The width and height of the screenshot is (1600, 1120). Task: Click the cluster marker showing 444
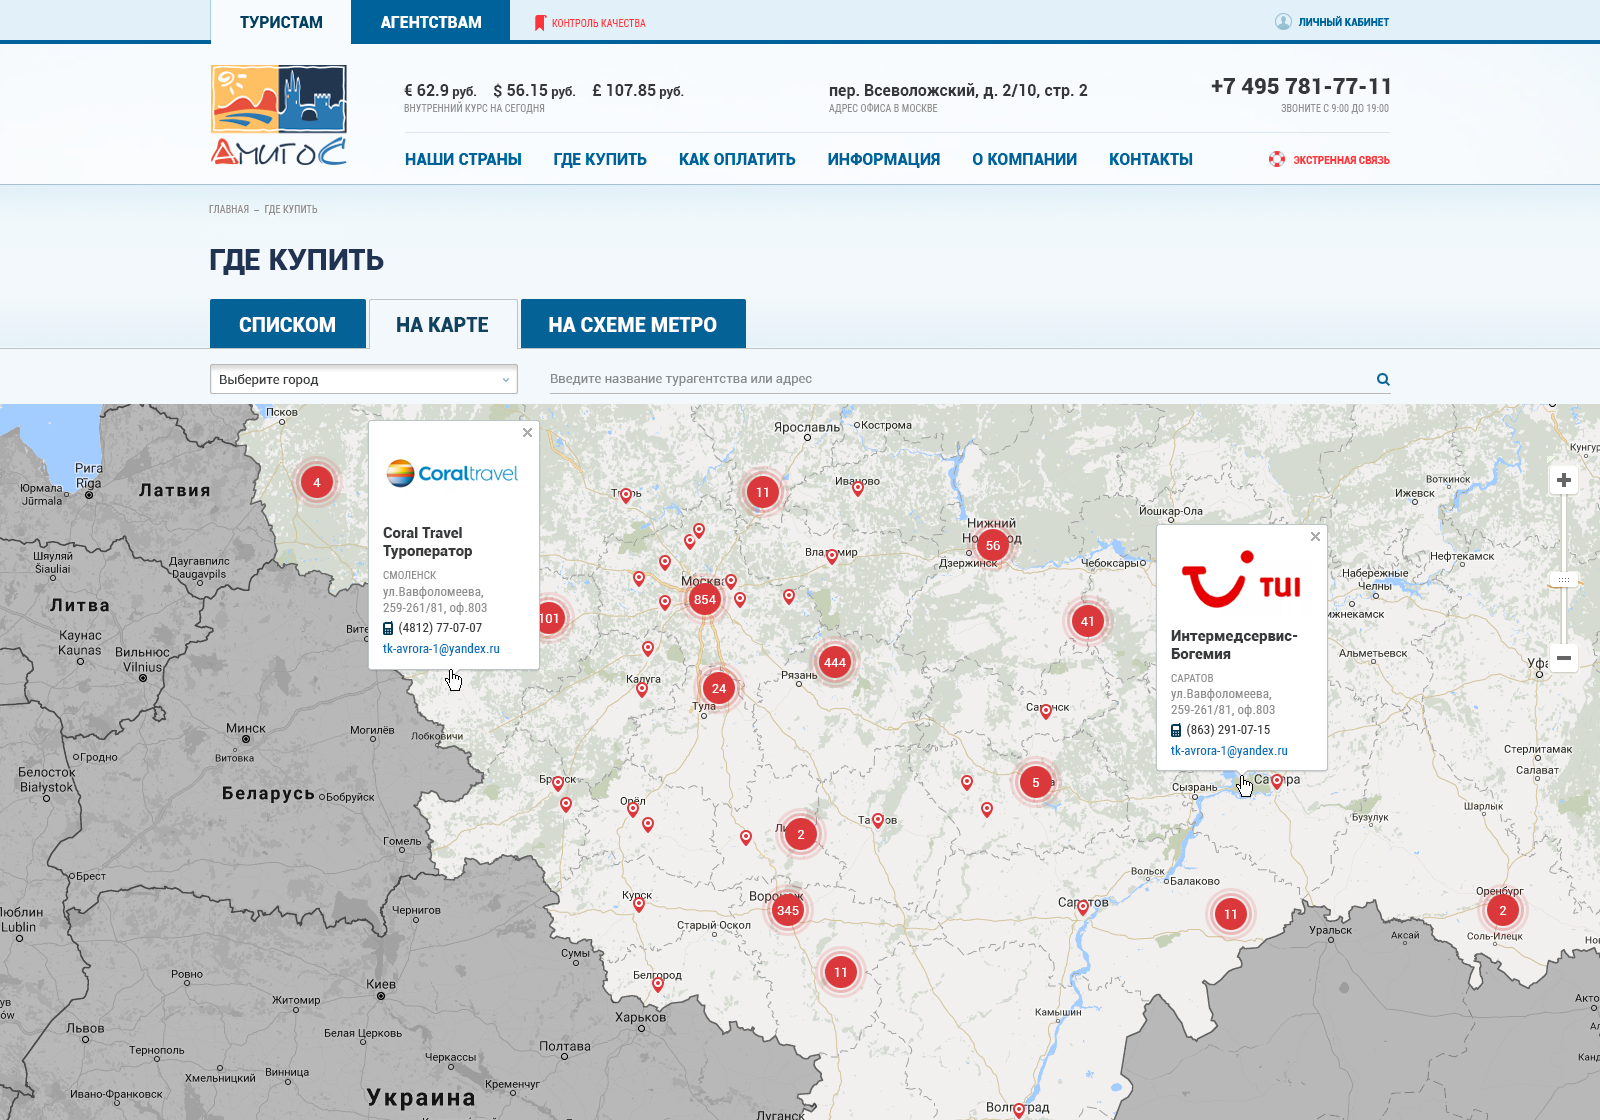[835, 662]
